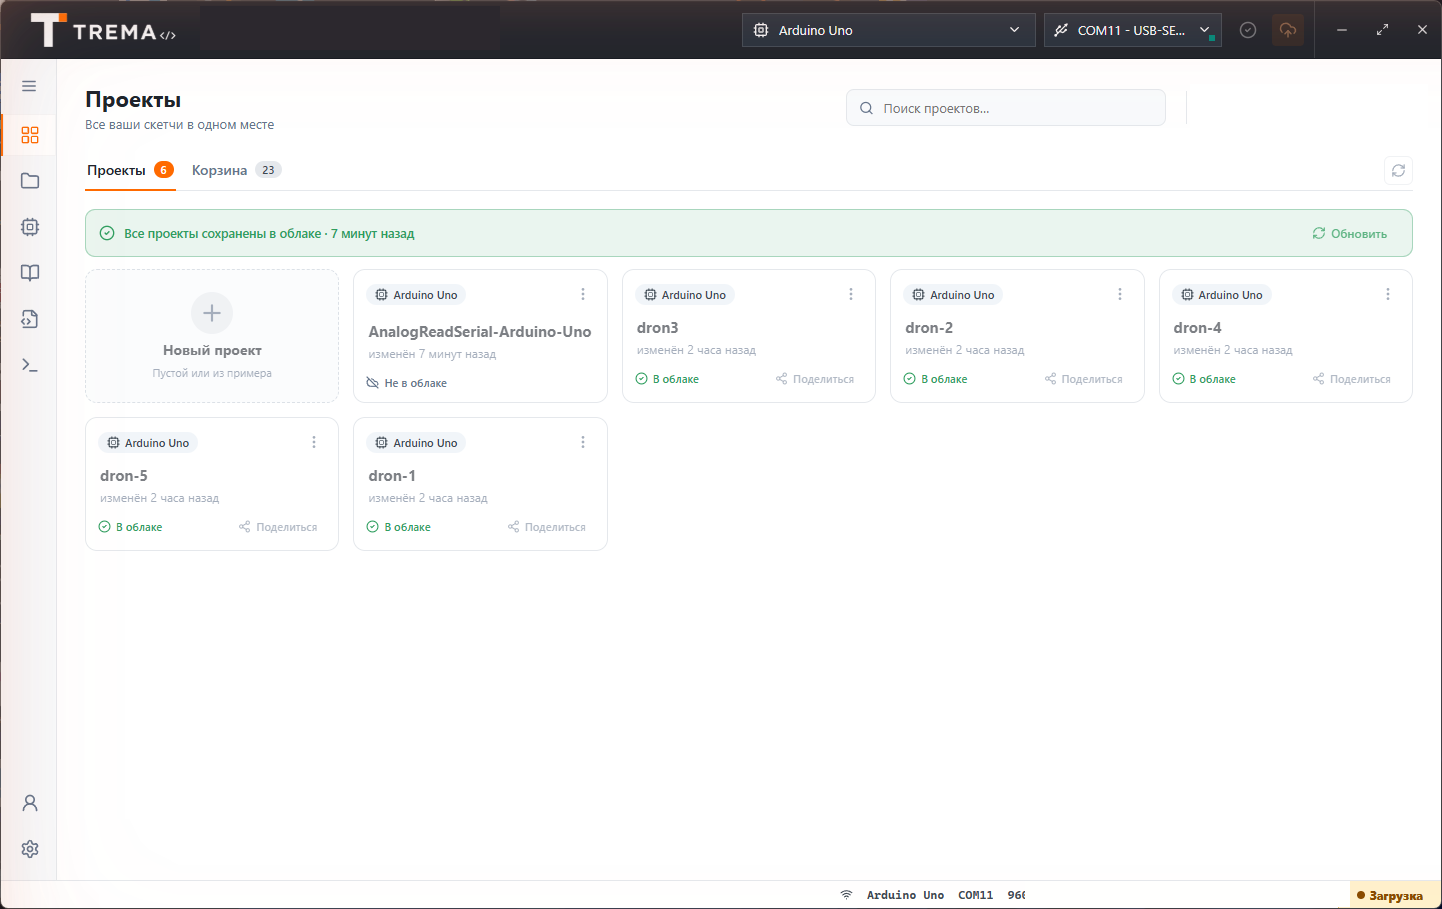
Task: Open the library book icon in sidebar
Action: [x=30, y=273]
